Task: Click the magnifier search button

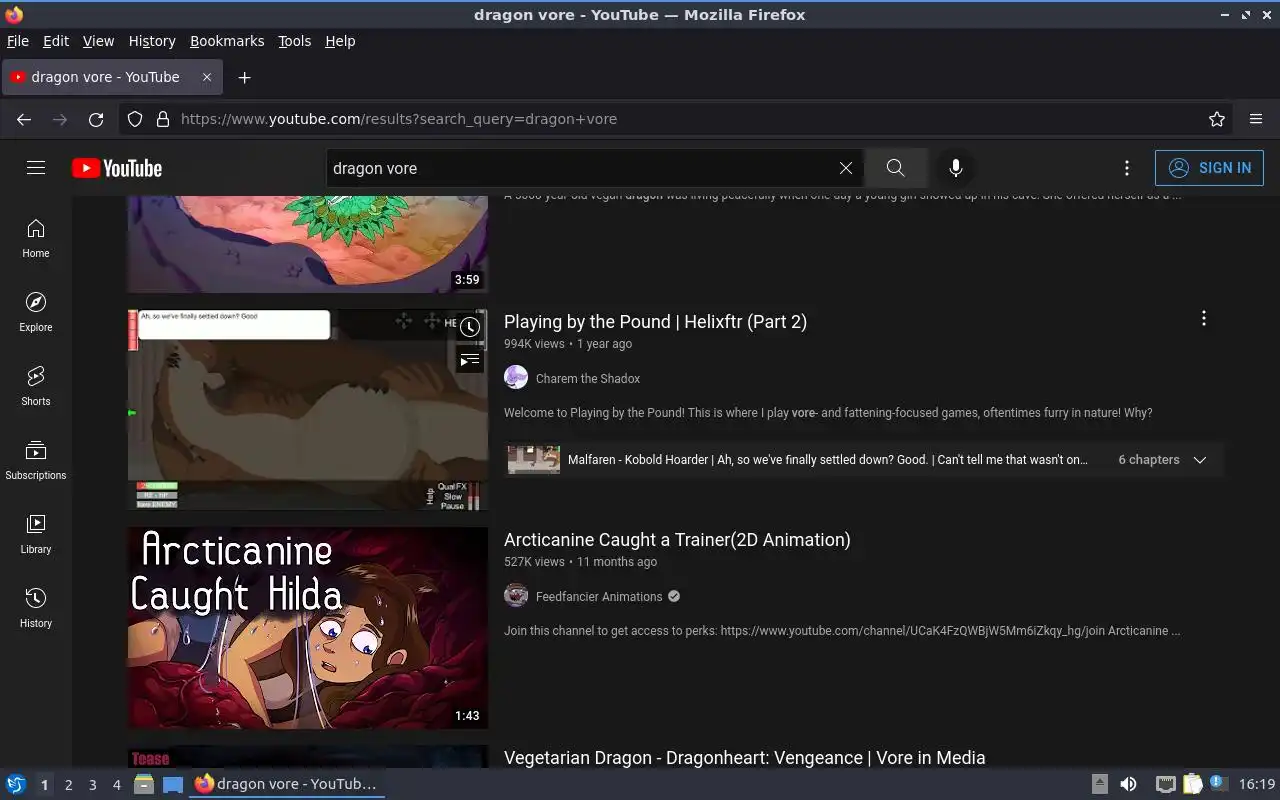Action: [x=895, y=168]
